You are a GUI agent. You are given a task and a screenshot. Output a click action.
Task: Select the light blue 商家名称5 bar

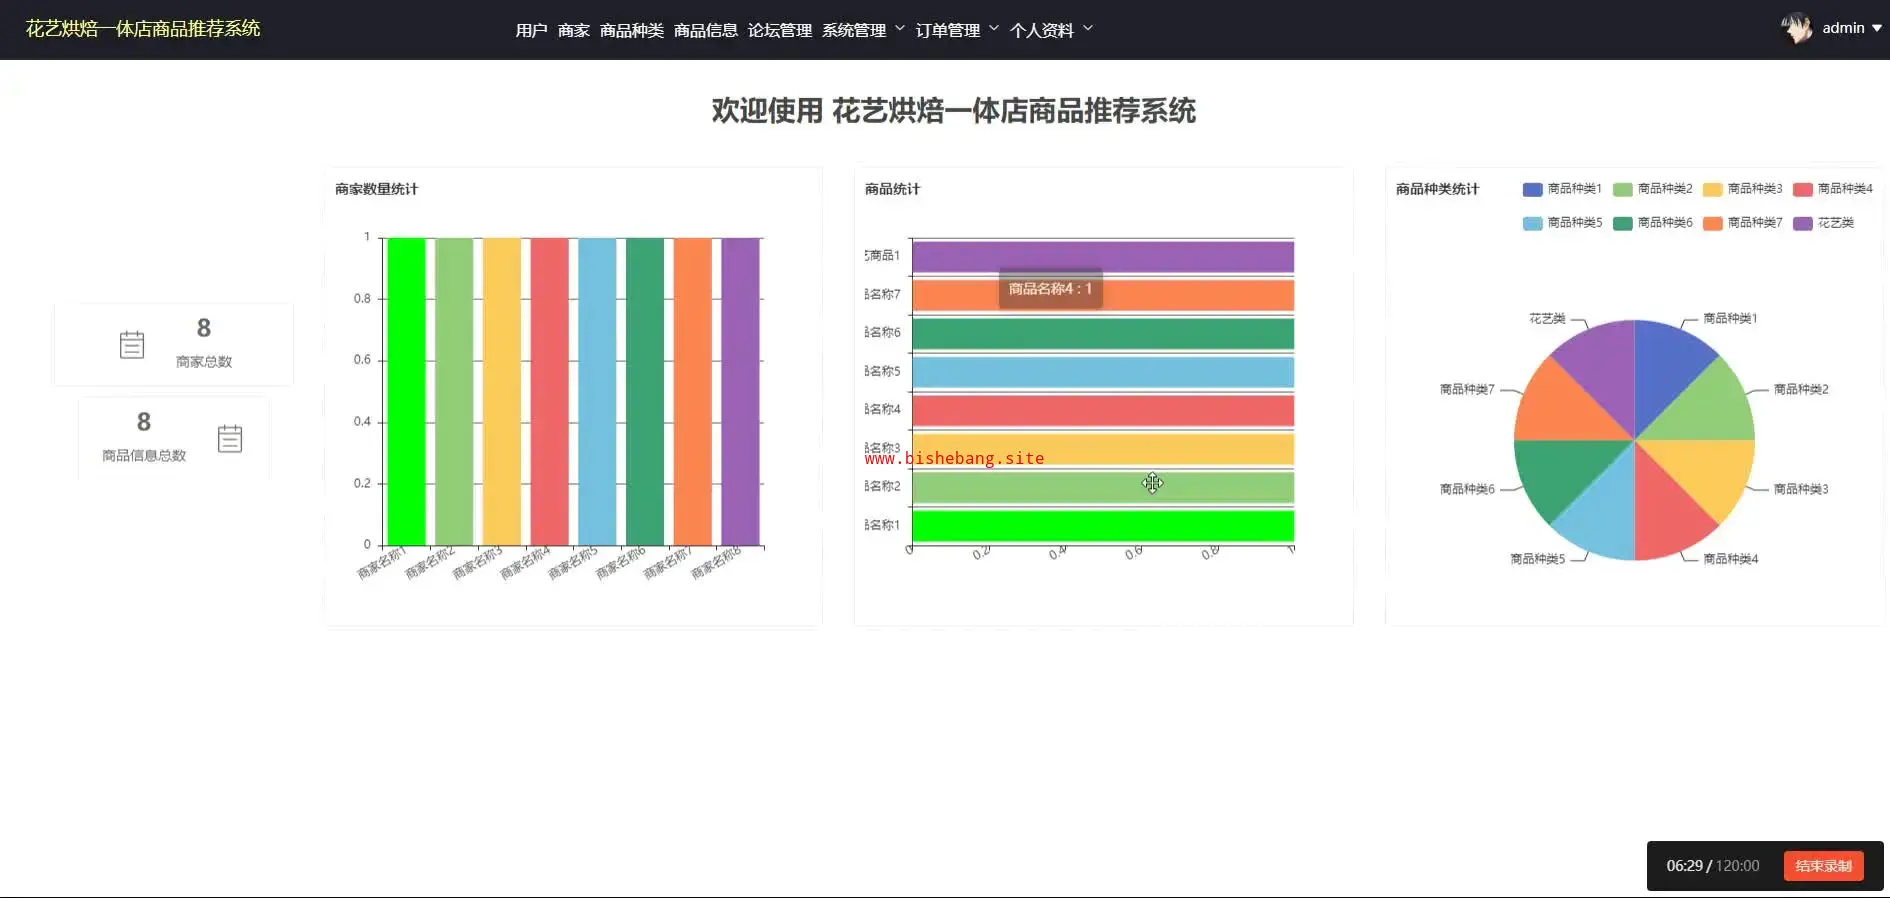pos(597,391)
